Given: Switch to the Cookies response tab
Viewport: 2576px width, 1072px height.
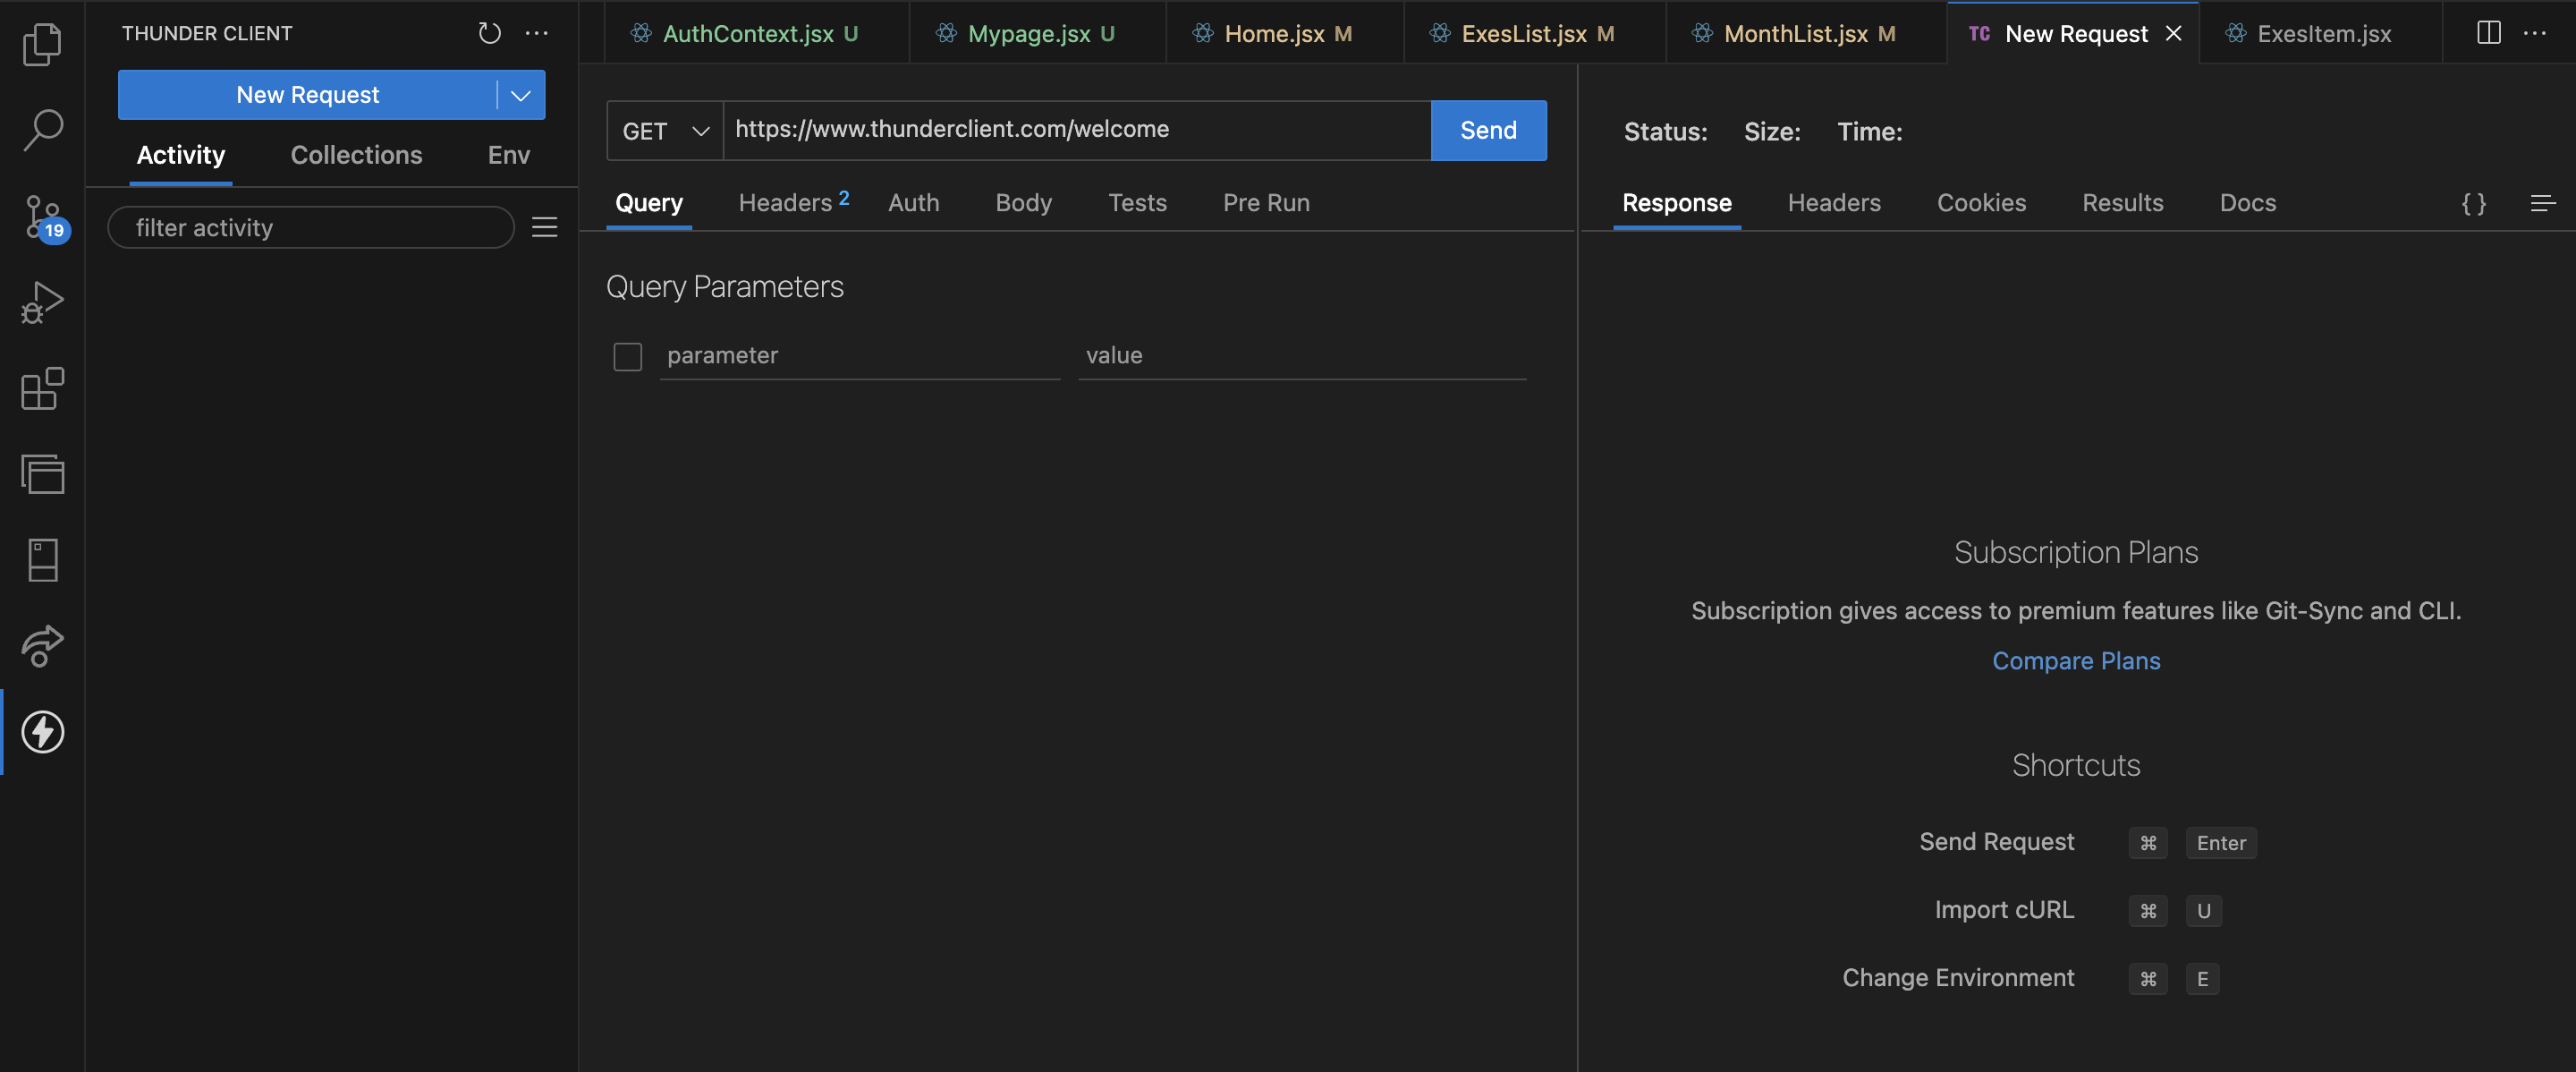Looking at the screenshot, I should coord(1980,203).
